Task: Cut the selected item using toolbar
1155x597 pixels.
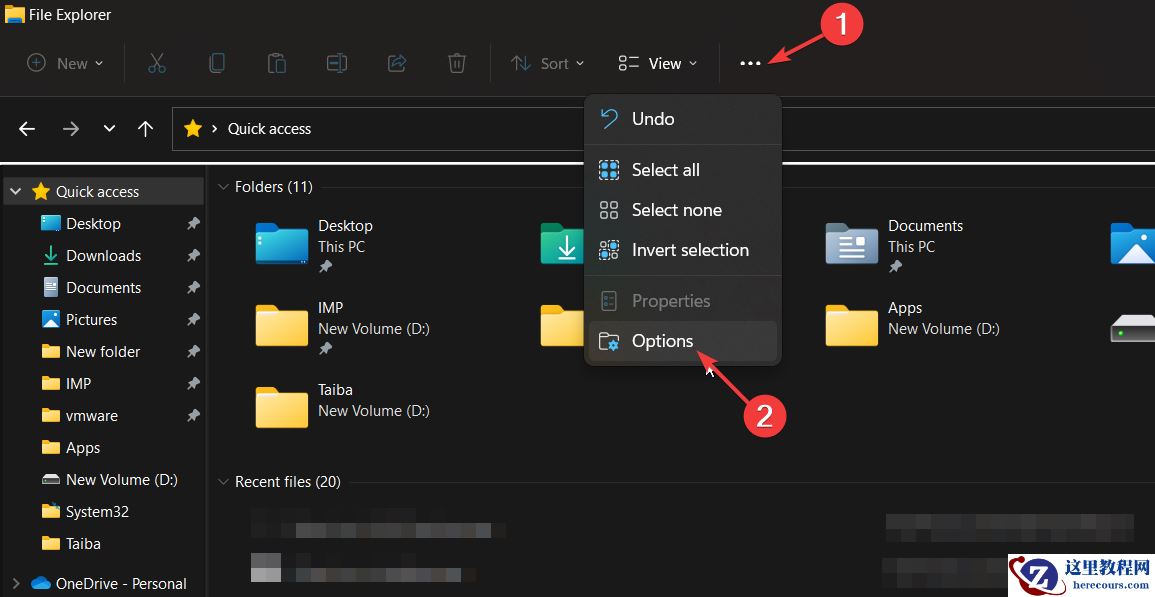Action: click(x=157, y=63)
